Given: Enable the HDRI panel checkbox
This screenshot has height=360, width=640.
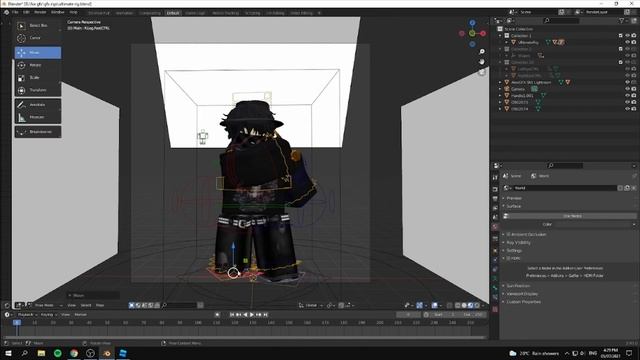Looking at the screenshot, I should coord(509,258).
